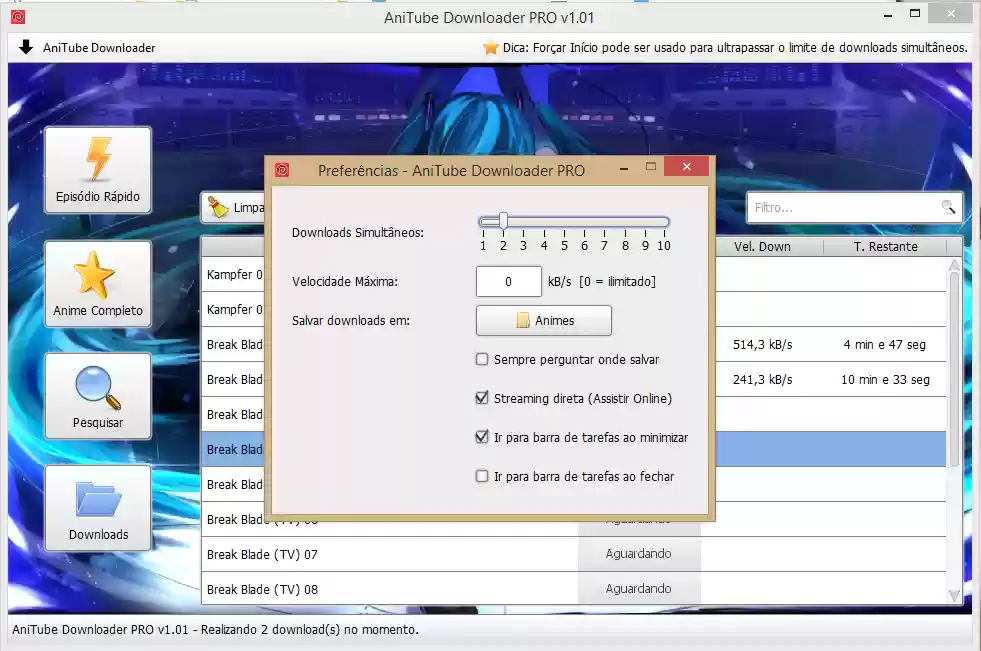This screenshot has height=651, width=981.
Task: Click the AniTube Downloader arrow icon
Action: pyautogui.click(x=26, y=47)
